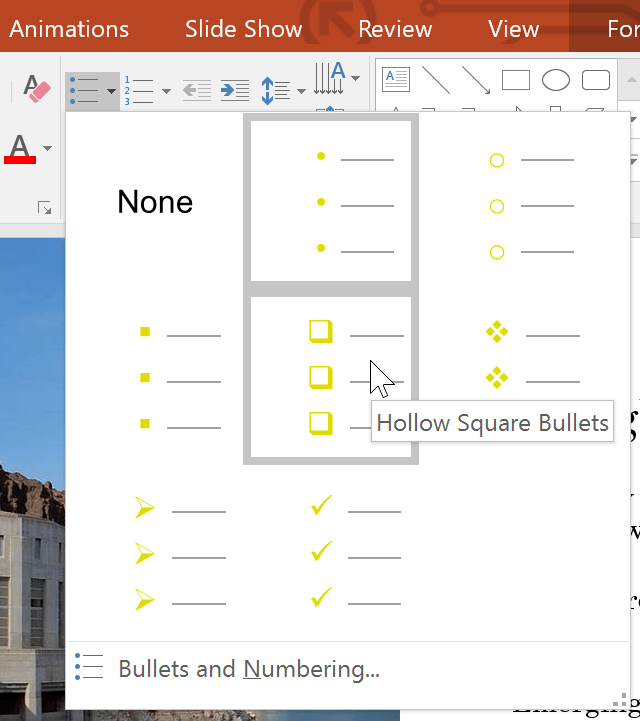640x721 pixels.
Task: Expand the Line Spacing dropdown arrow
Action: tap(301, 91)
